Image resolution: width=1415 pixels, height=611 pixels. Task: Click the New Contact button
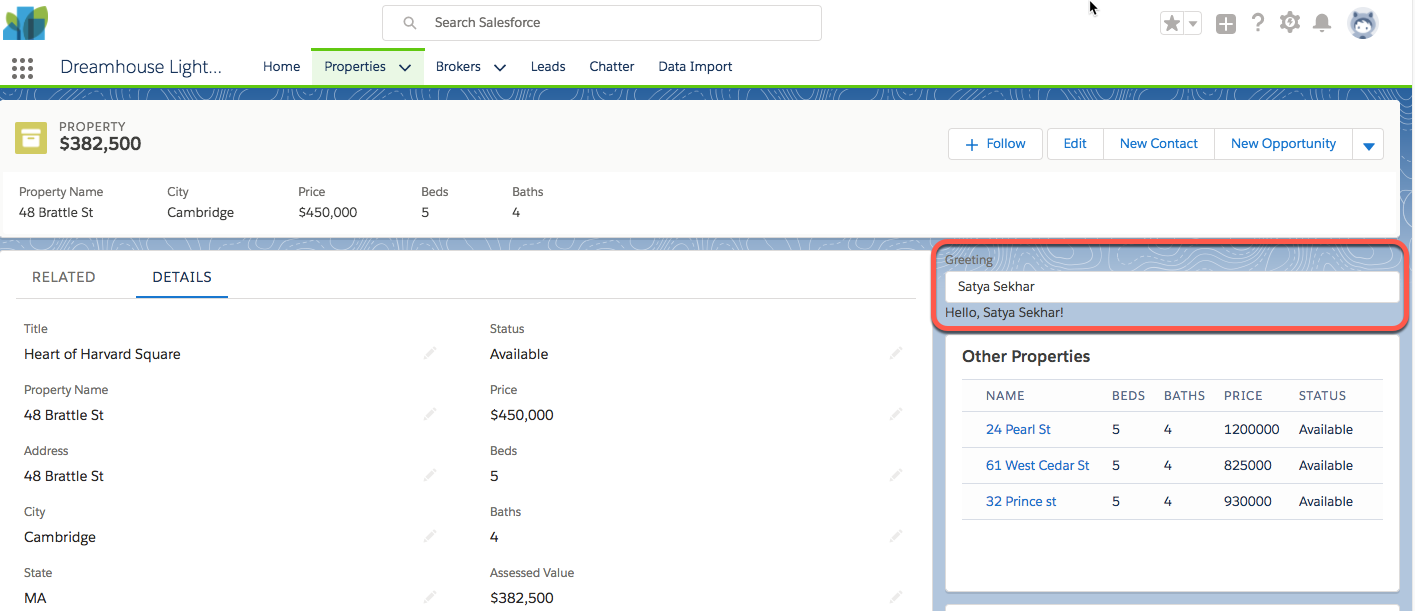coord(1159,144)
